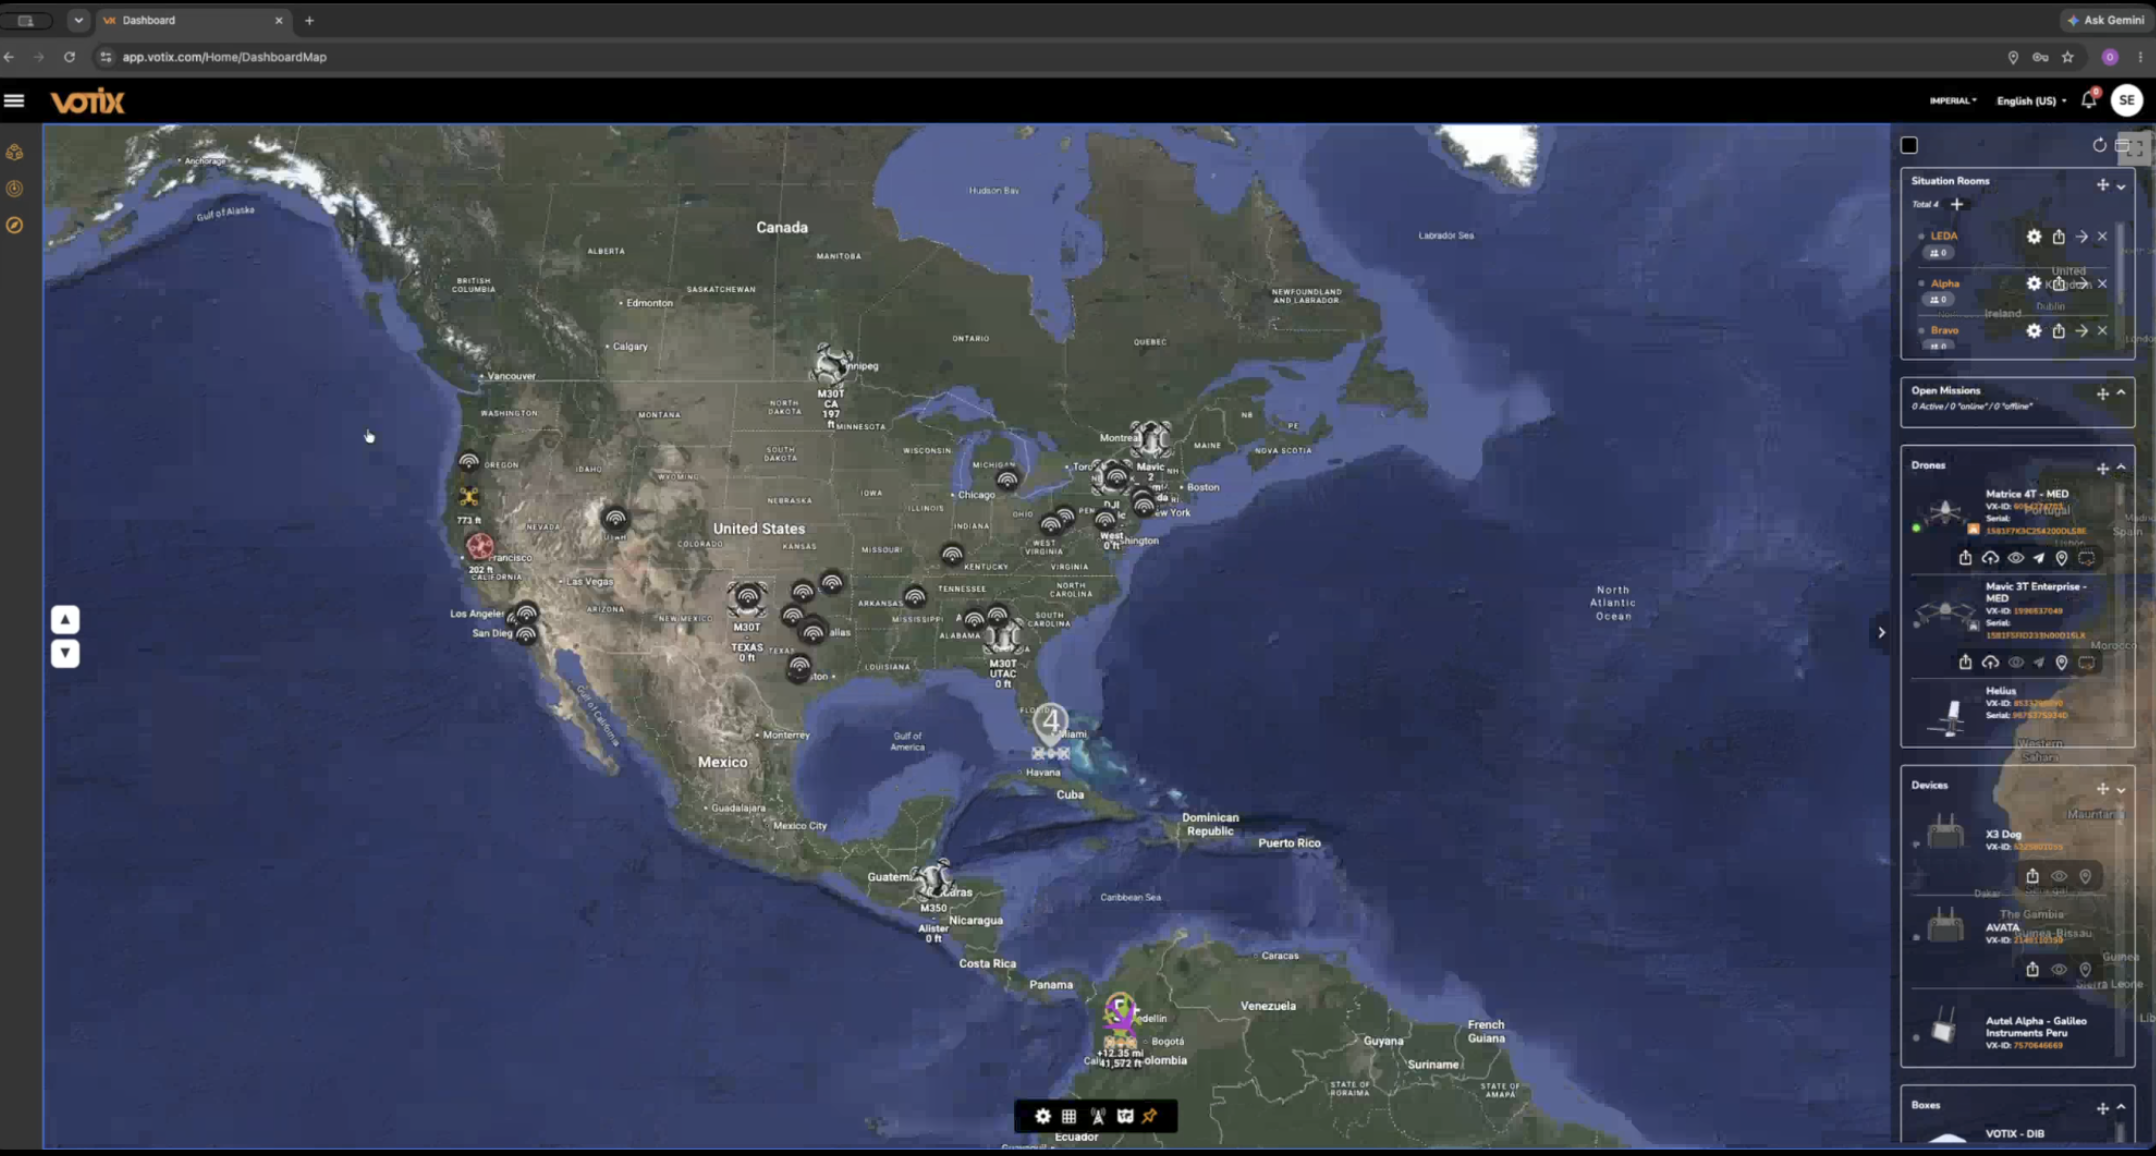This screenshot has height=1156, width=2156.
Task: Expand the Boxes panel chevron
Action: [x=2121, y=1107]
